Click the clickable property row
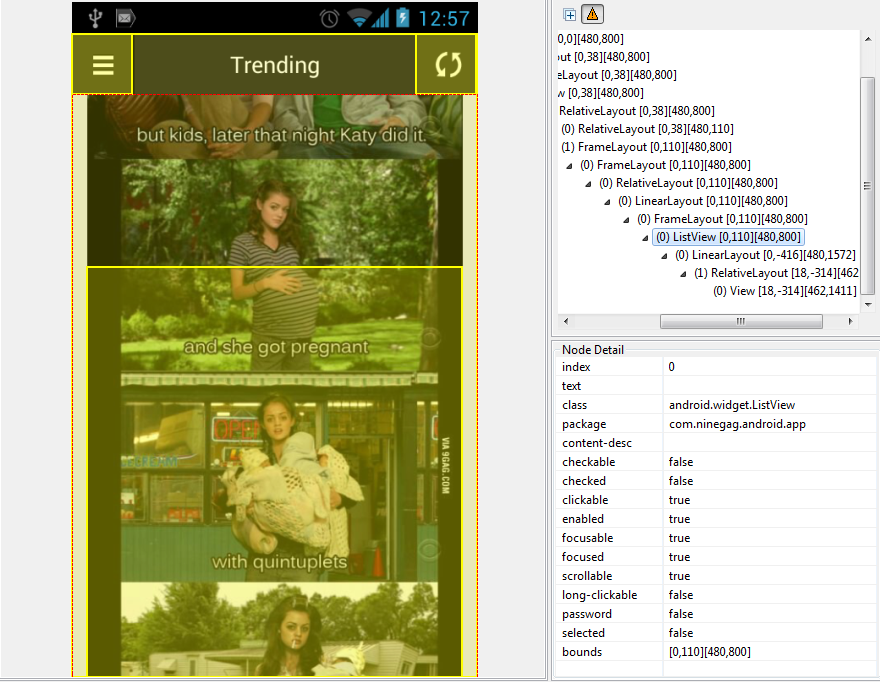The width and height of the screenshot is (880, 682). (x=716, y=500)
